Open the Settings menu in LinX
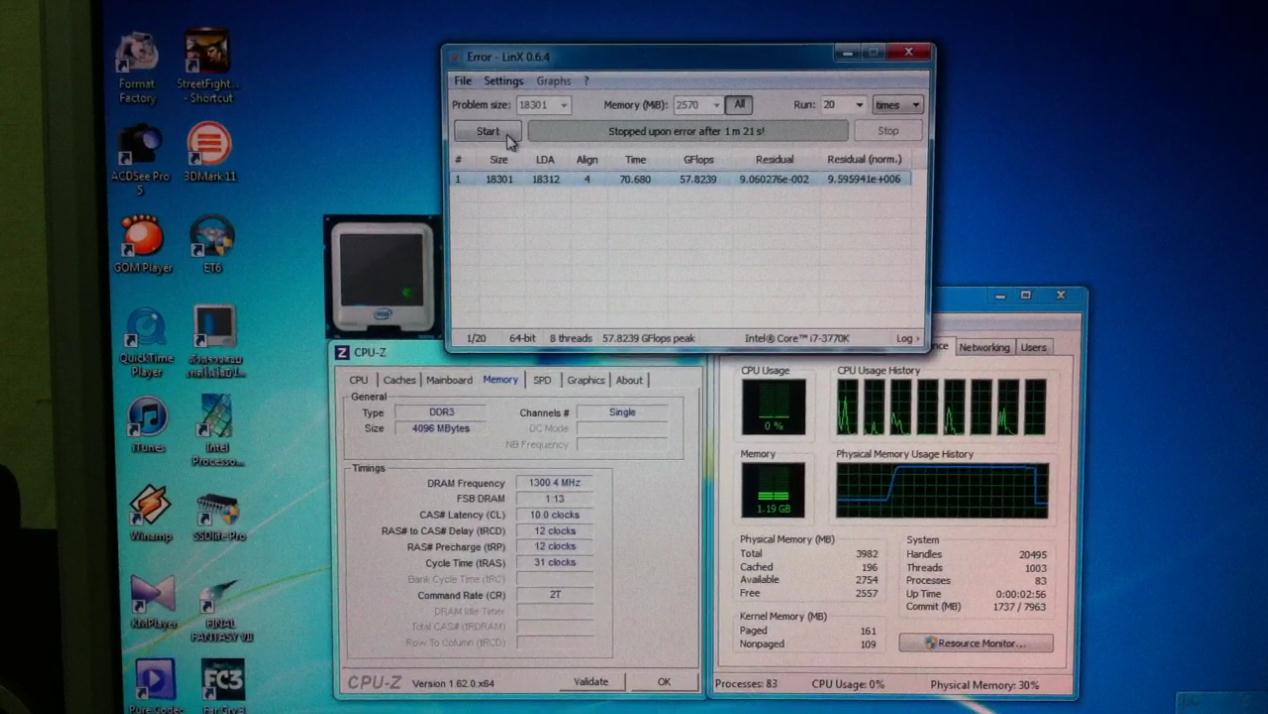1268x714 pixels. tap(503, 81)
